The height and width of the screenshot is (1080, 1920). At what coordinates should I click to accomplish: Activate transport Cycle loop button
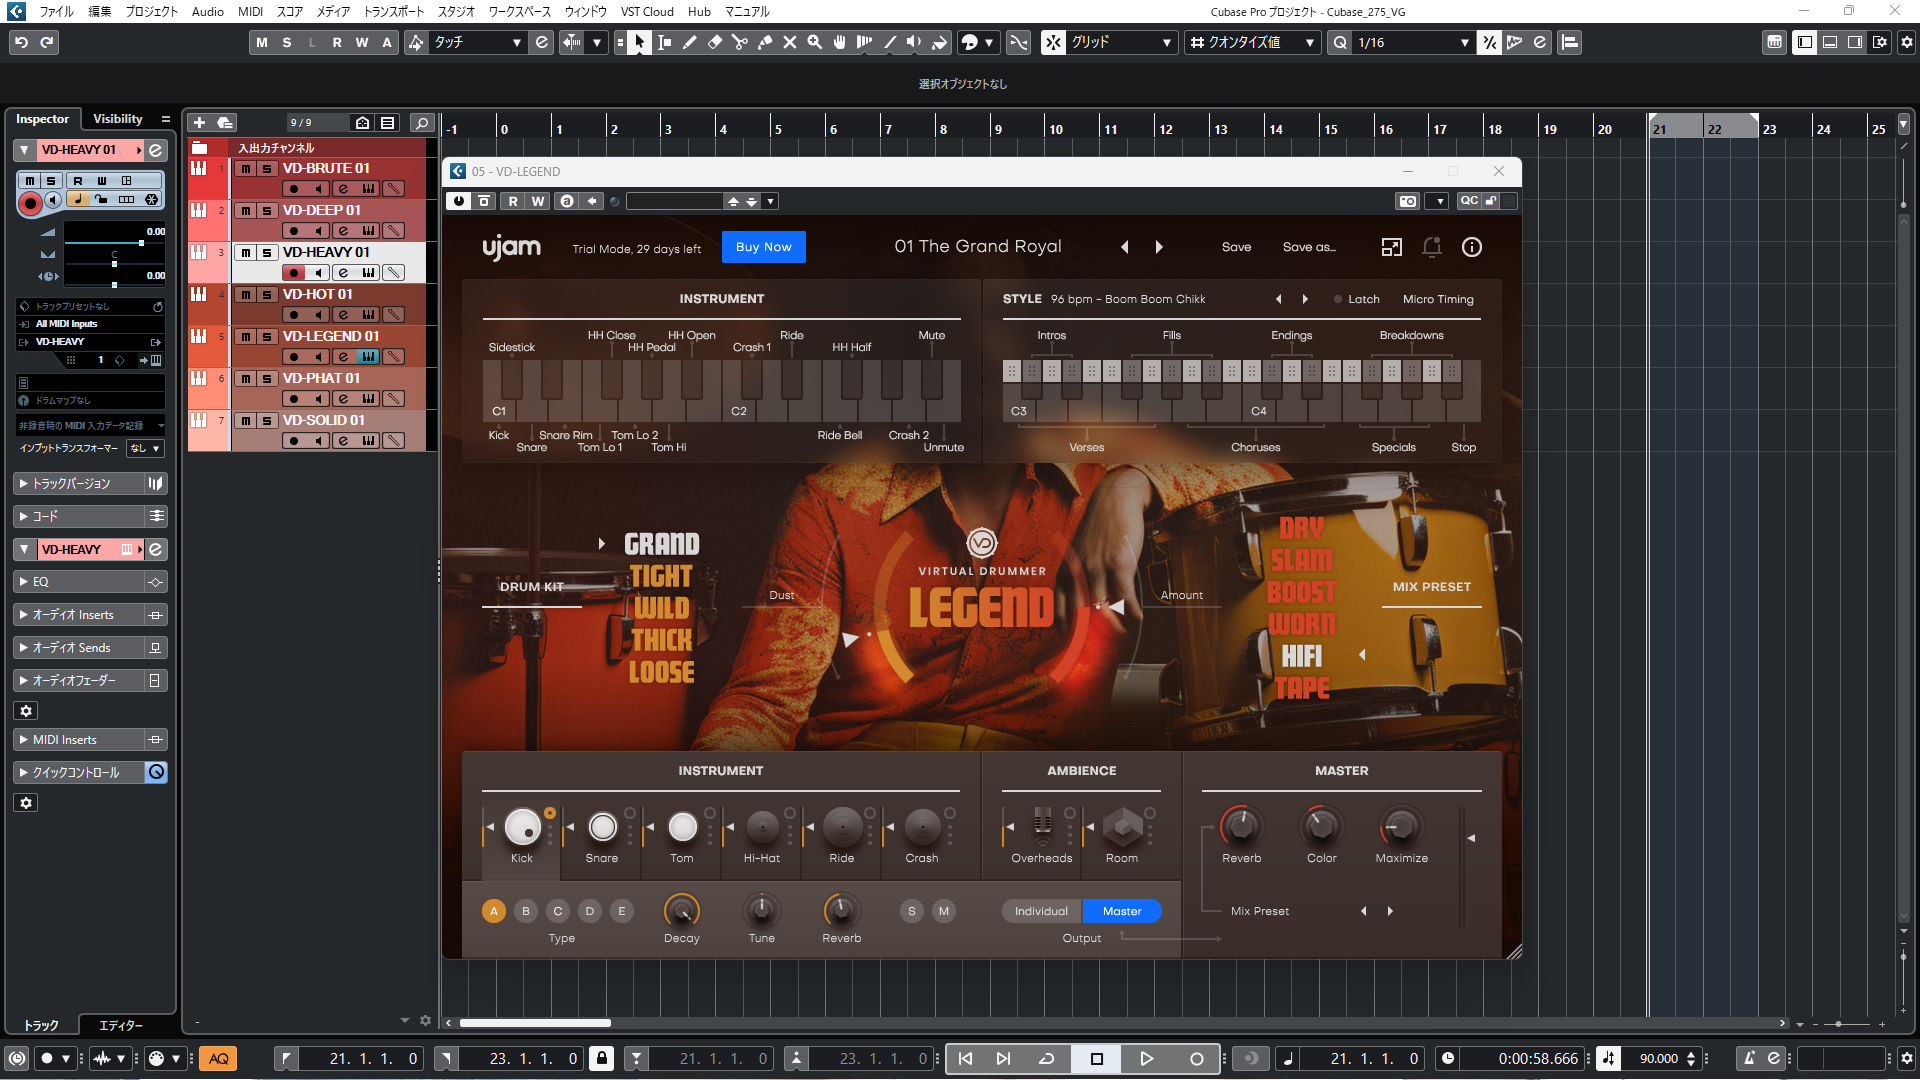pos(1047,1058)
